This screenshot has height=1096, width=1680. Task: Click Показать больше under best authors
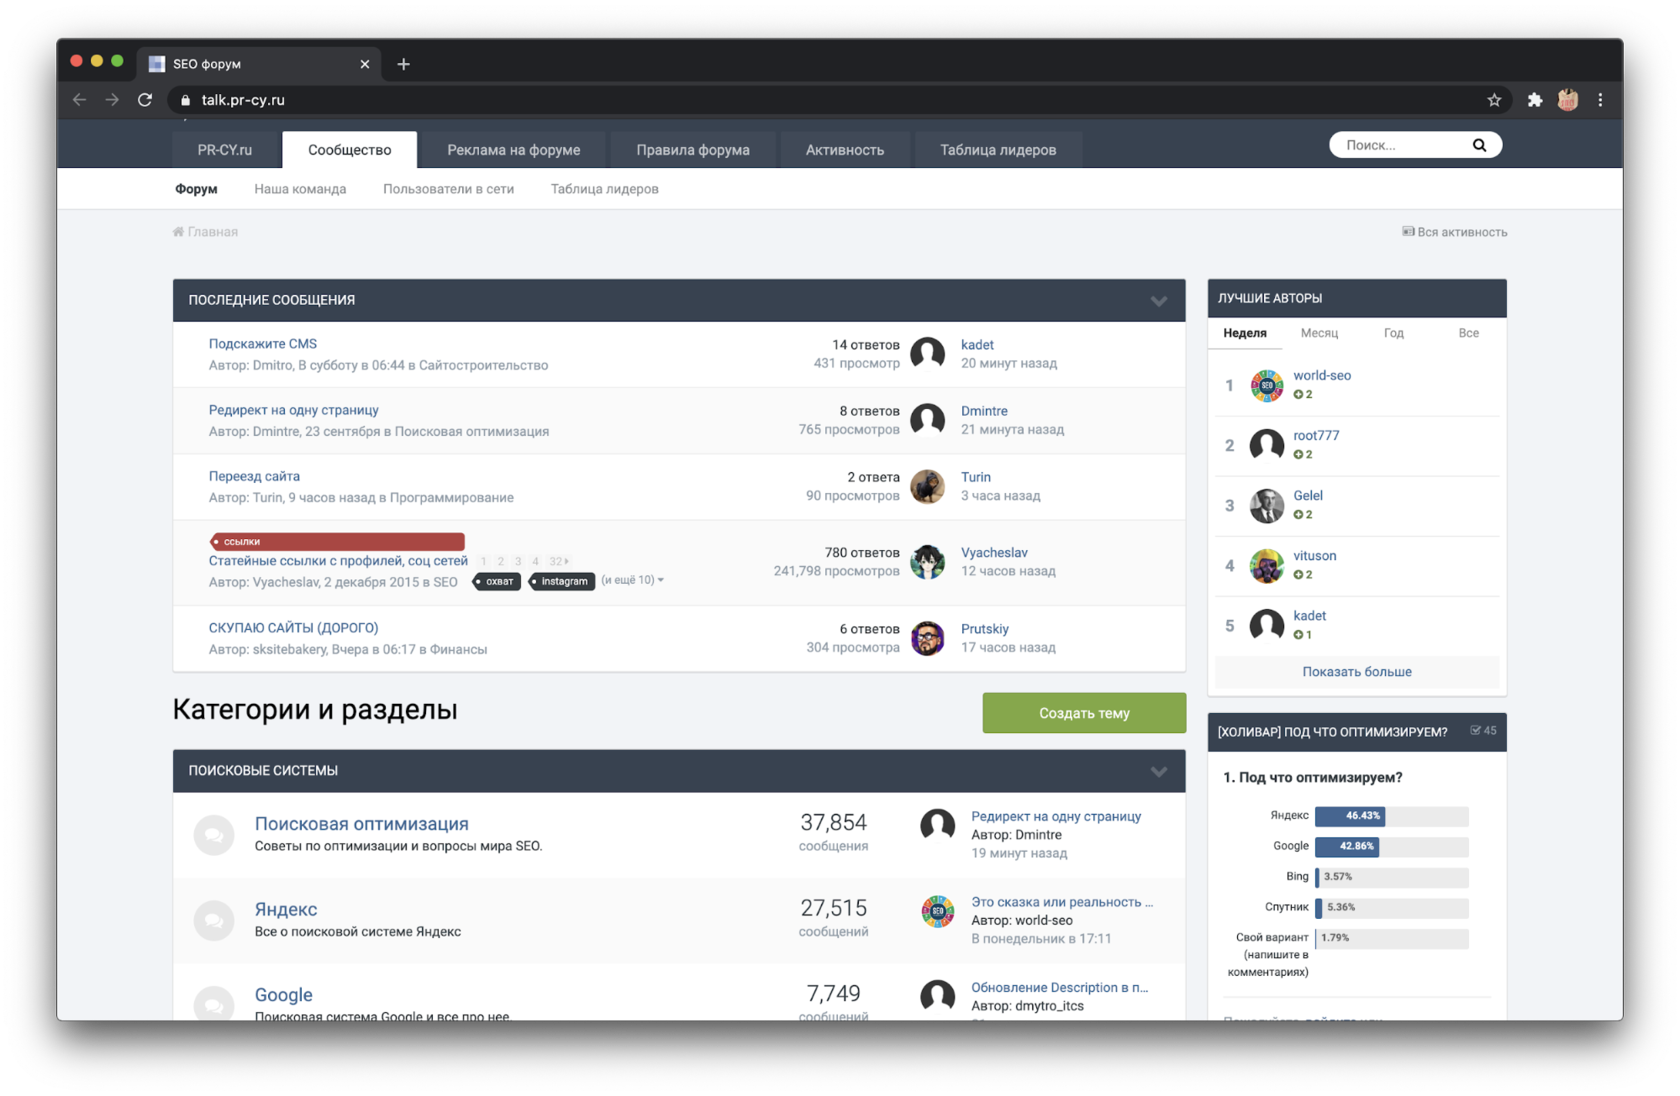tap(1357, 672)
